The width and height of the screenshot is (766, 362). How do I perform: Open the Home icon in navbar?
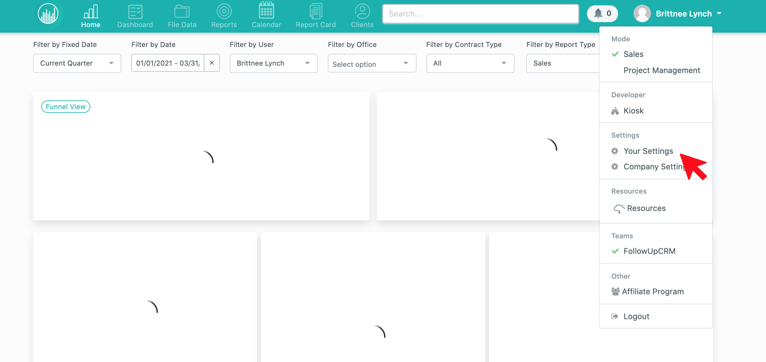click(90, 12)
